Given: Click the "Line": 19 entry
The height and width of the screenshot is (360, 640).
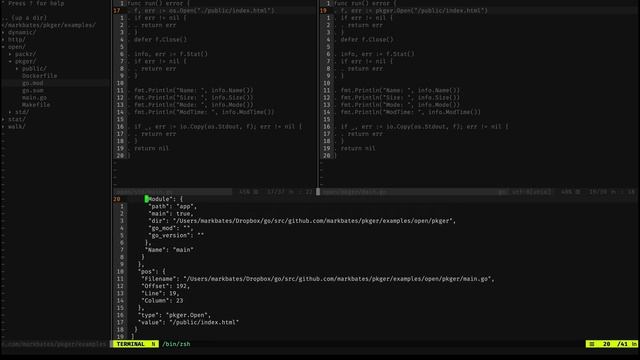Looking at the screenshot, I should pyautogui.click(x=160, y=293).
